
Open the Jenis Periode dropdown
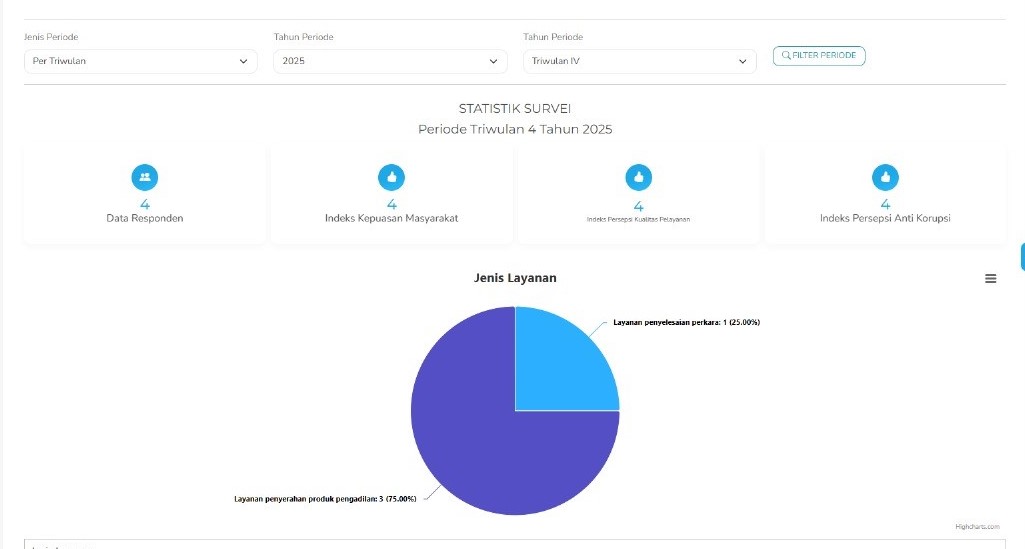pyautogui.click(x=140, y=62)
